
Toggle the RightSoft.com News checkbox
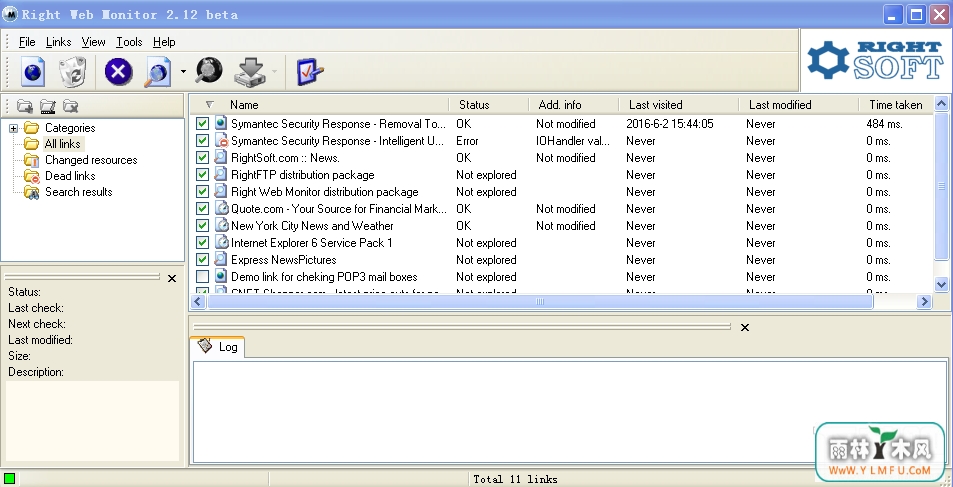point(202,157)
